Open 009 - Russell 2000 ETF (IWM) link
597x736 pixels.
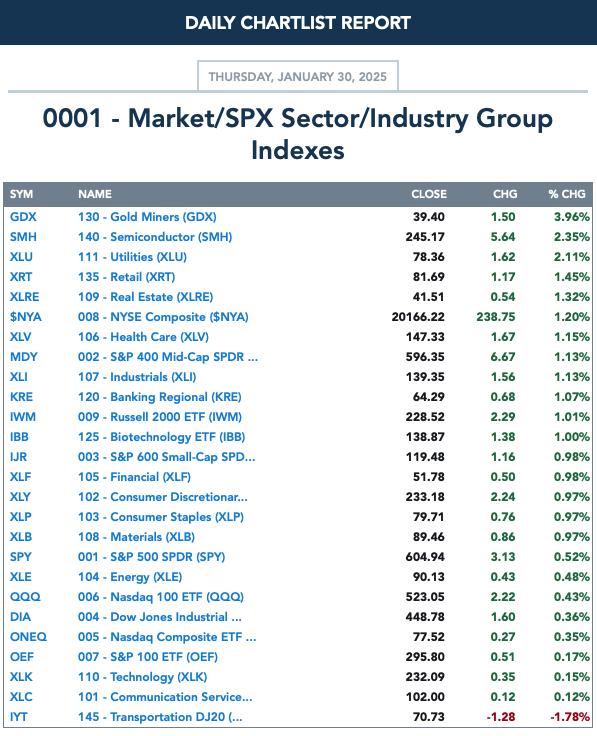tap(160, 417)
